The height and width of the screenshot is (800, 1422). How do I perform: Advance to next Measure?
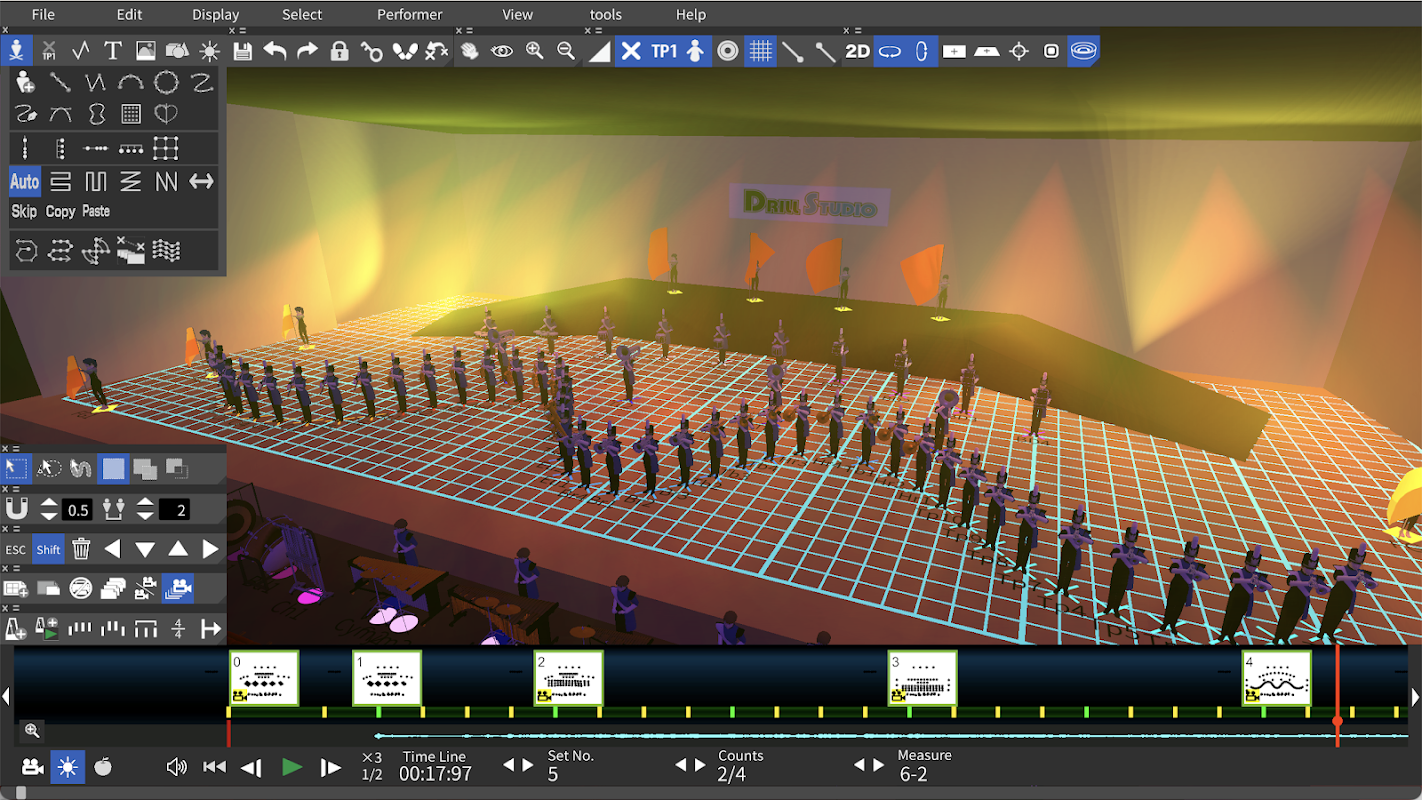[878, 765]
